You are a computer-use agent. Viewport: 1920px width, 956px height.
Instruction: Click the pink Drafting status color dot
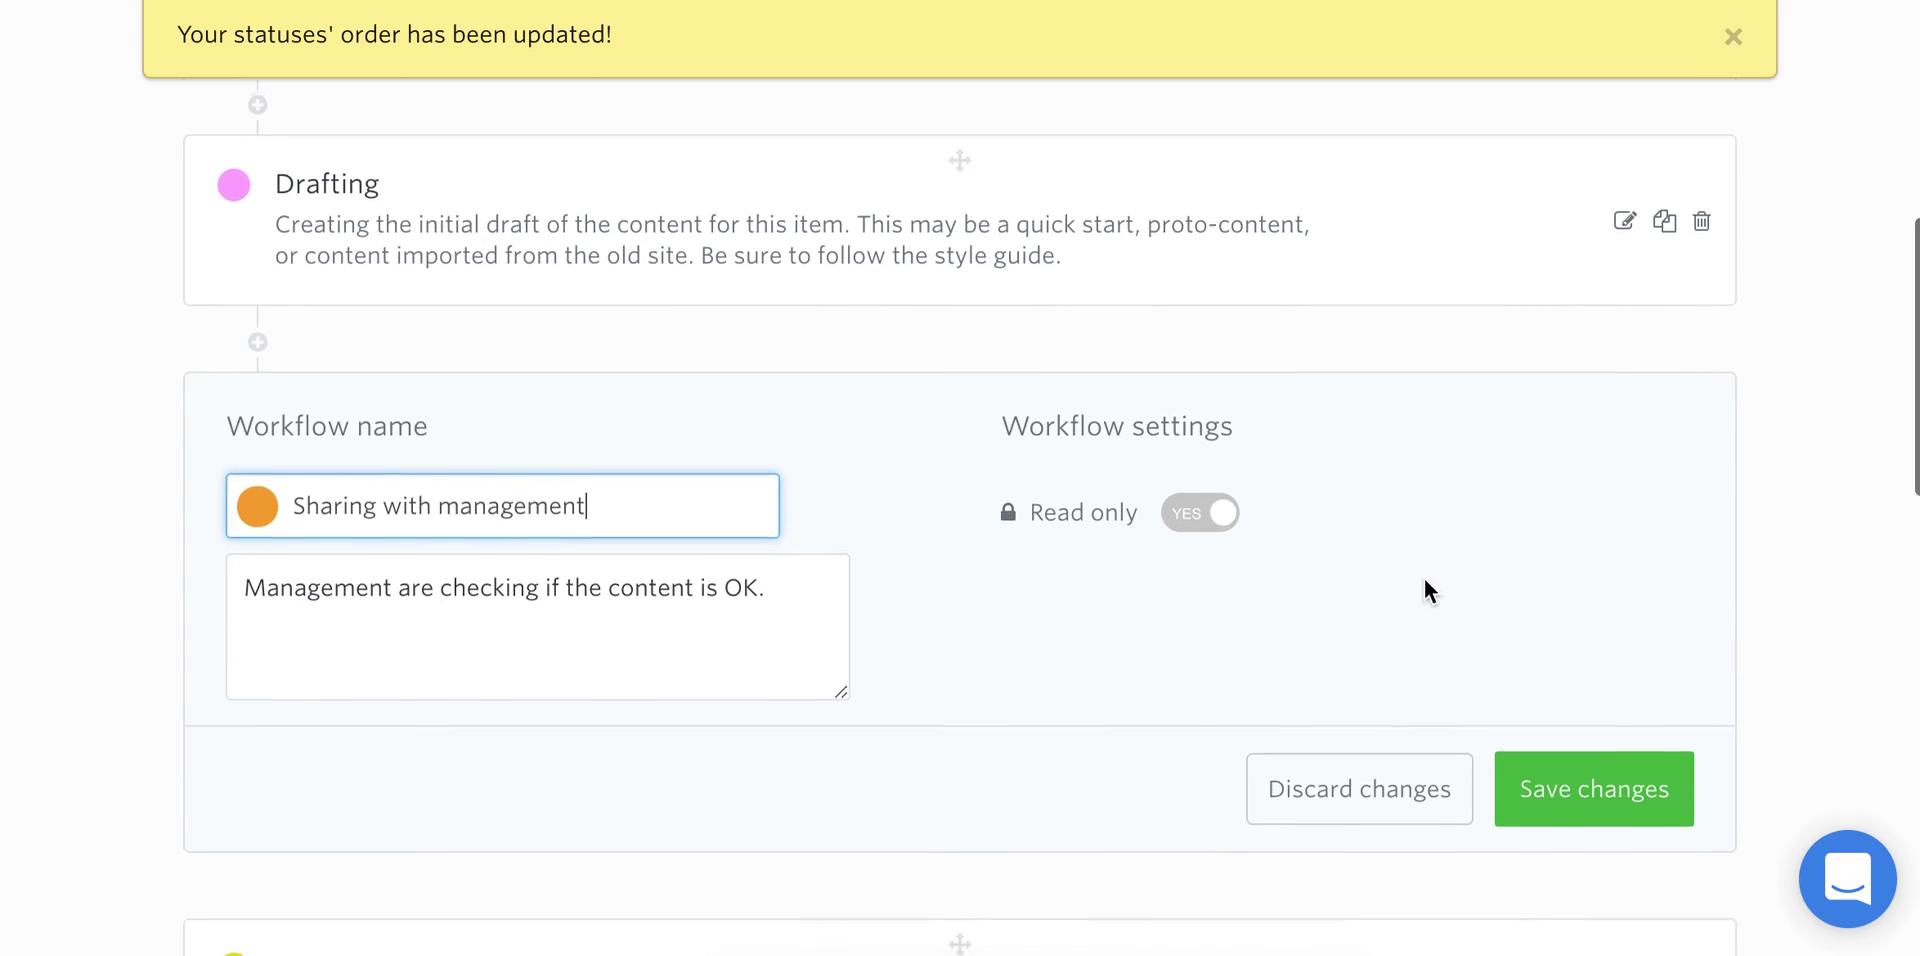[234, 185]
